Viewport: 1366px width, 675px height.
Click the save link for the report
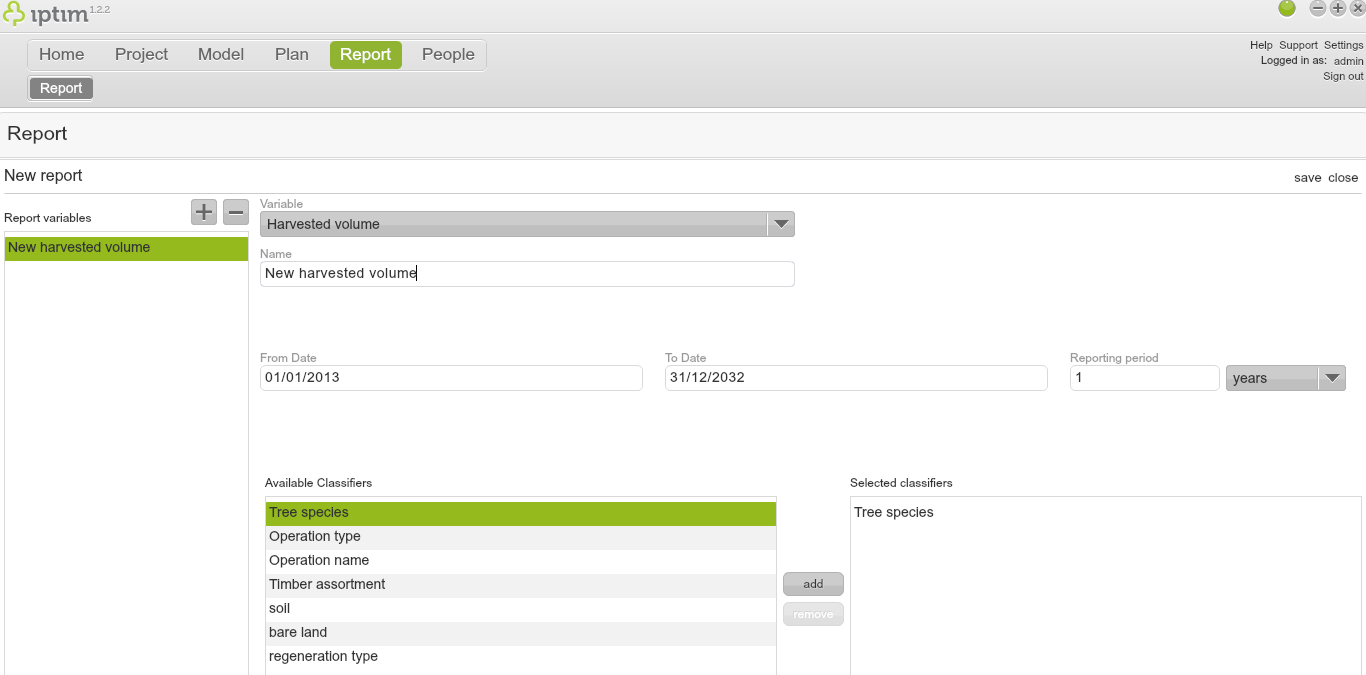[1307, 178]
